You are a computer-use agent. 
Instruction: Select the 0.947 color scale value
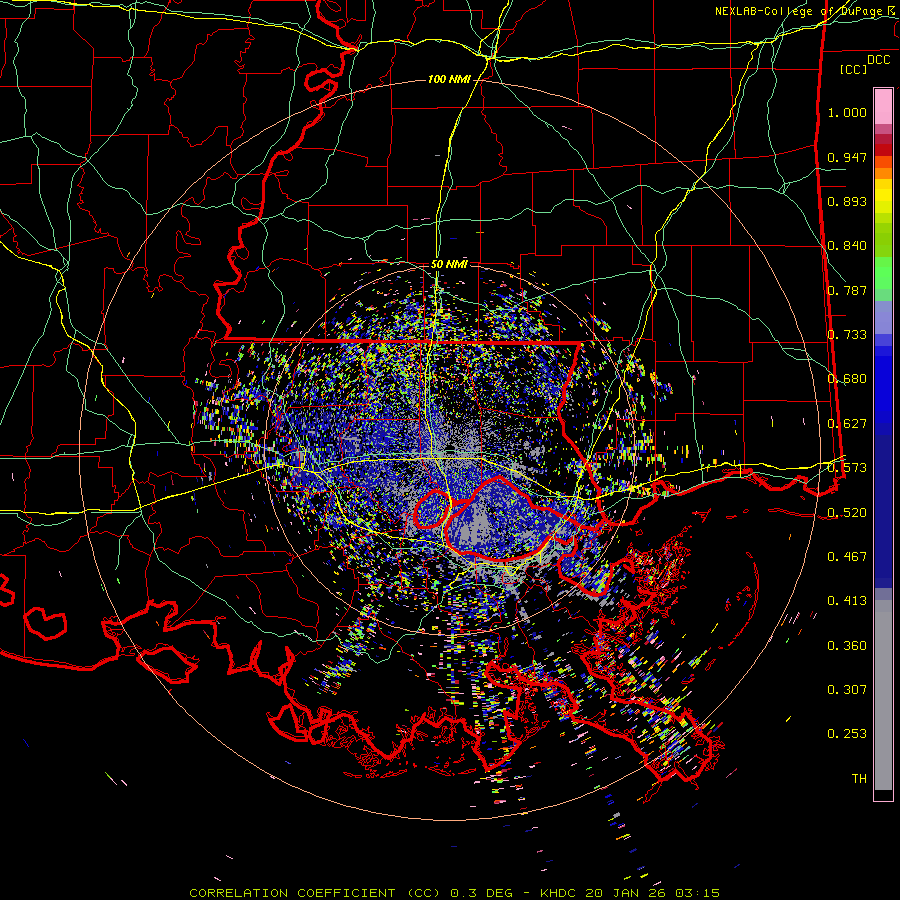point(847,157)
